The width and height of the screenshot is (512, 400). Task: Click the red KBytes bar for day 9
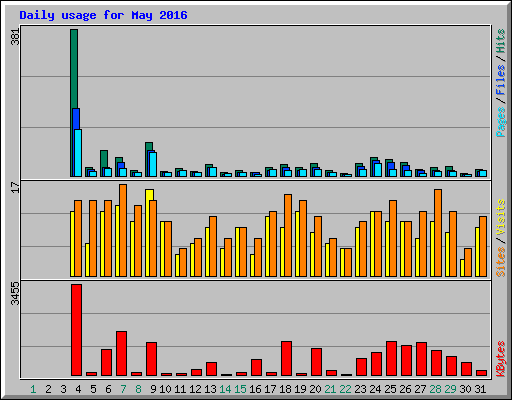pyautogui.click(x=151, y=359)
